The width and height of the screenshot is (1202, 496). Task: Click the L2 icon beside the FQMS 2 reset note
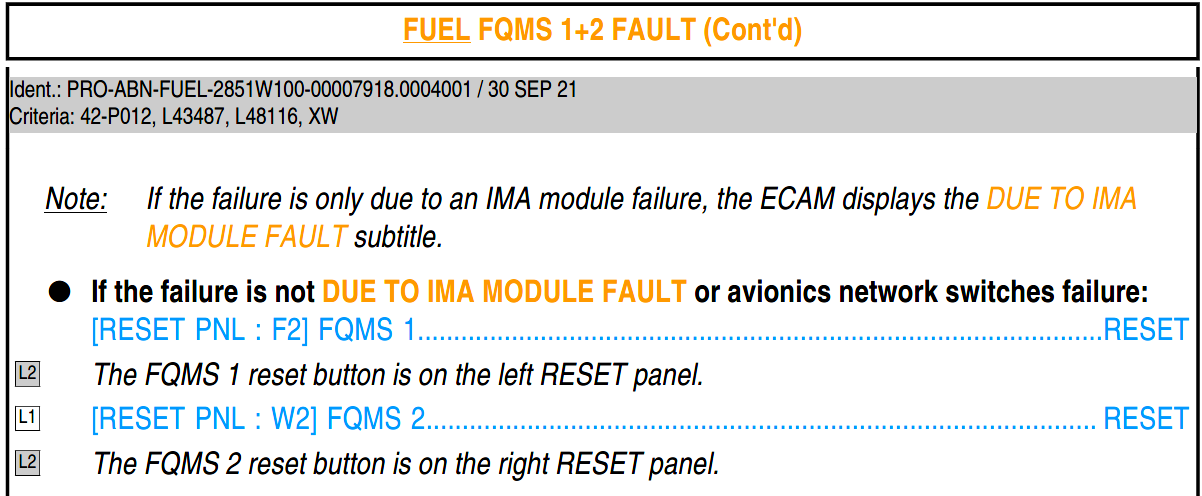(x=27, y=463)
